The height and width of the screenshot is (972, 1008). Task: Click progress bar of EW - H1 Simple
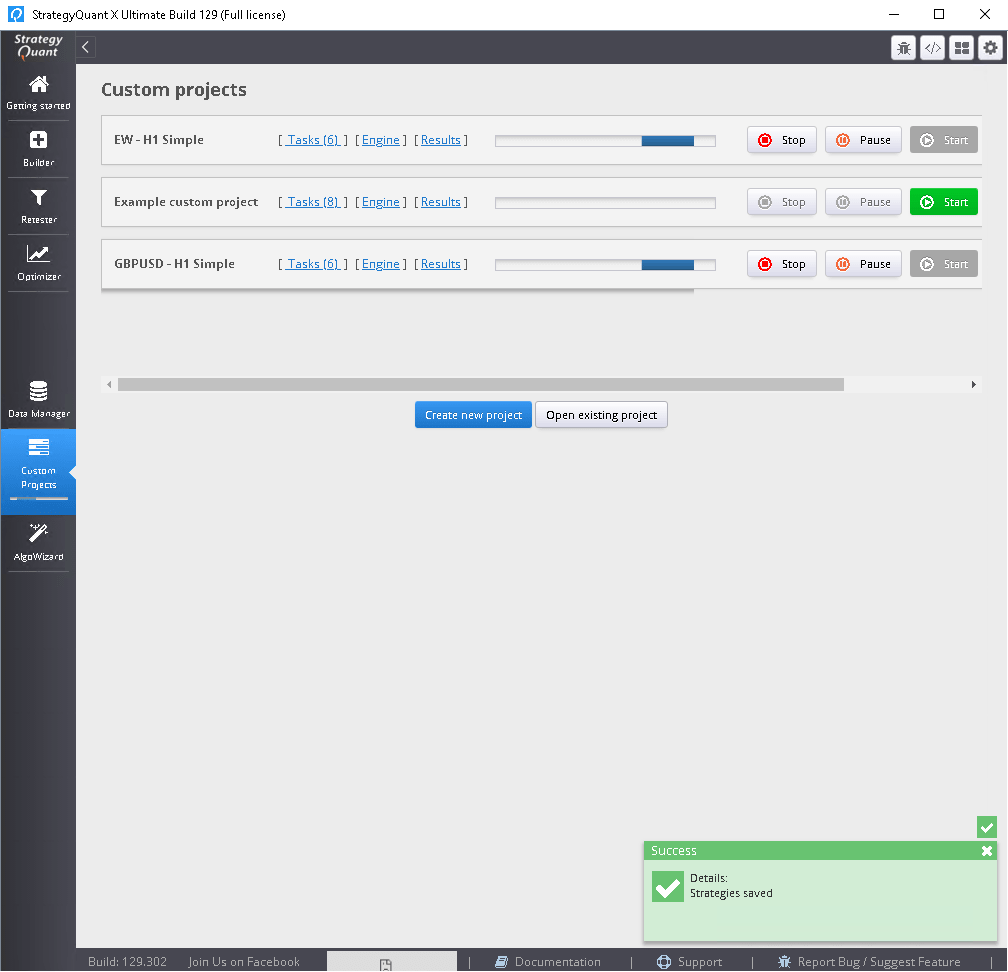[x=605, y=141]
